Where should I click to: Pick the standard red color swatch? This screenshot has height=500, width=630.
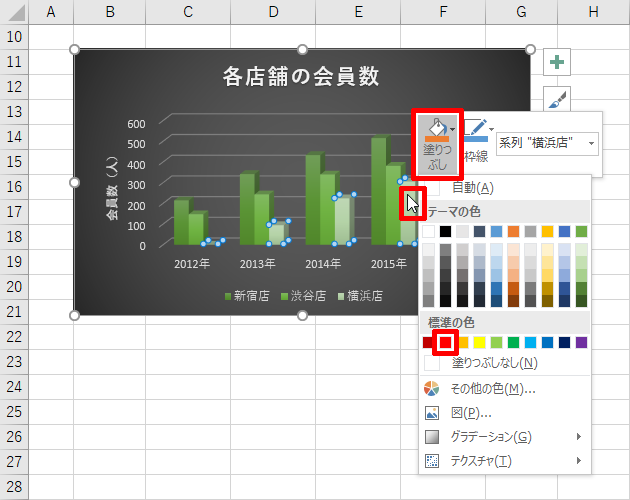pyautogui.click(x=445, y=342)
